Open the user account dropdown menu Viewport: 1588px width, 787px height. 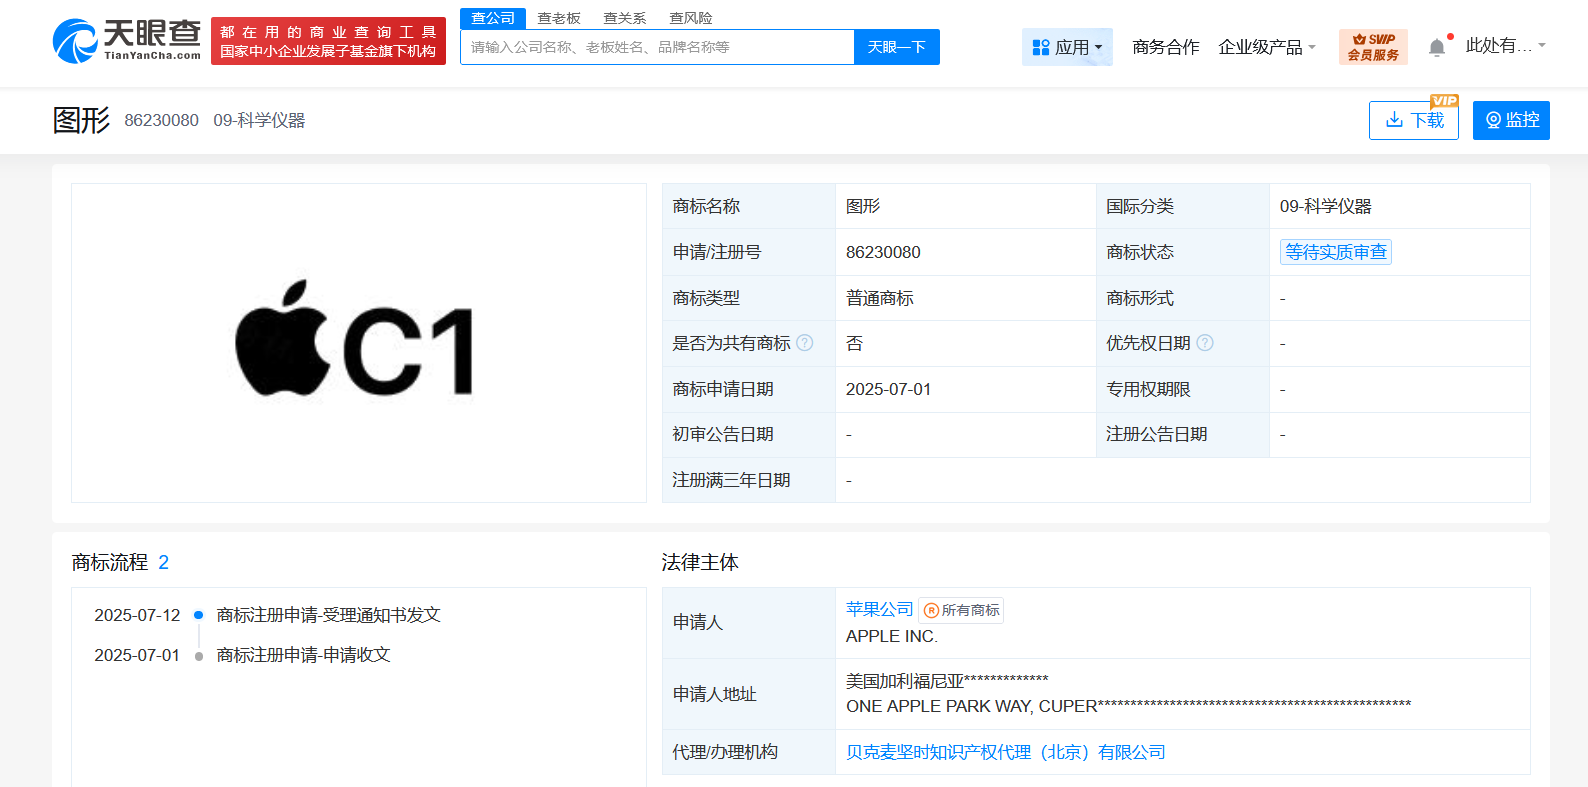pos(1505,46)
